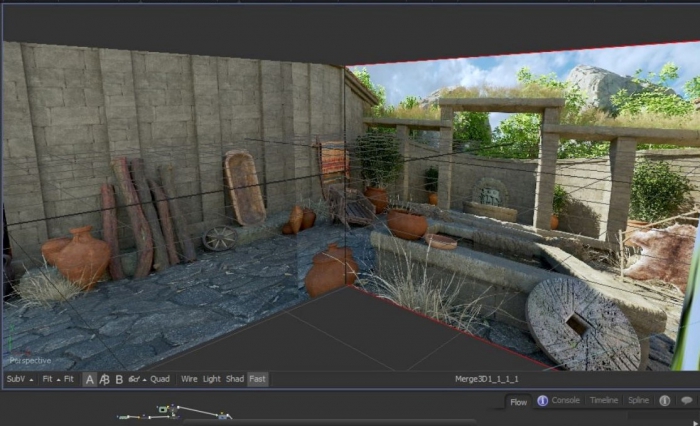Open the chat bubble comments icon

687,401
